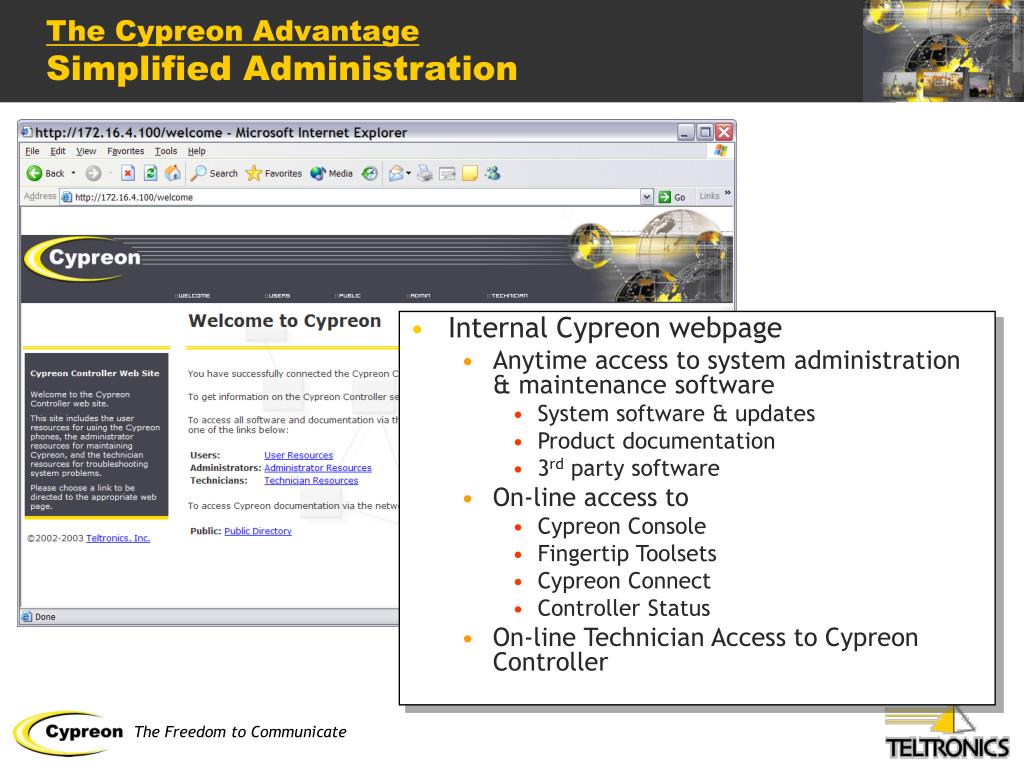This screenshot has width=1024, height=768.
Task: Open the Favorites star button
Action: click(x=274, y=173)
